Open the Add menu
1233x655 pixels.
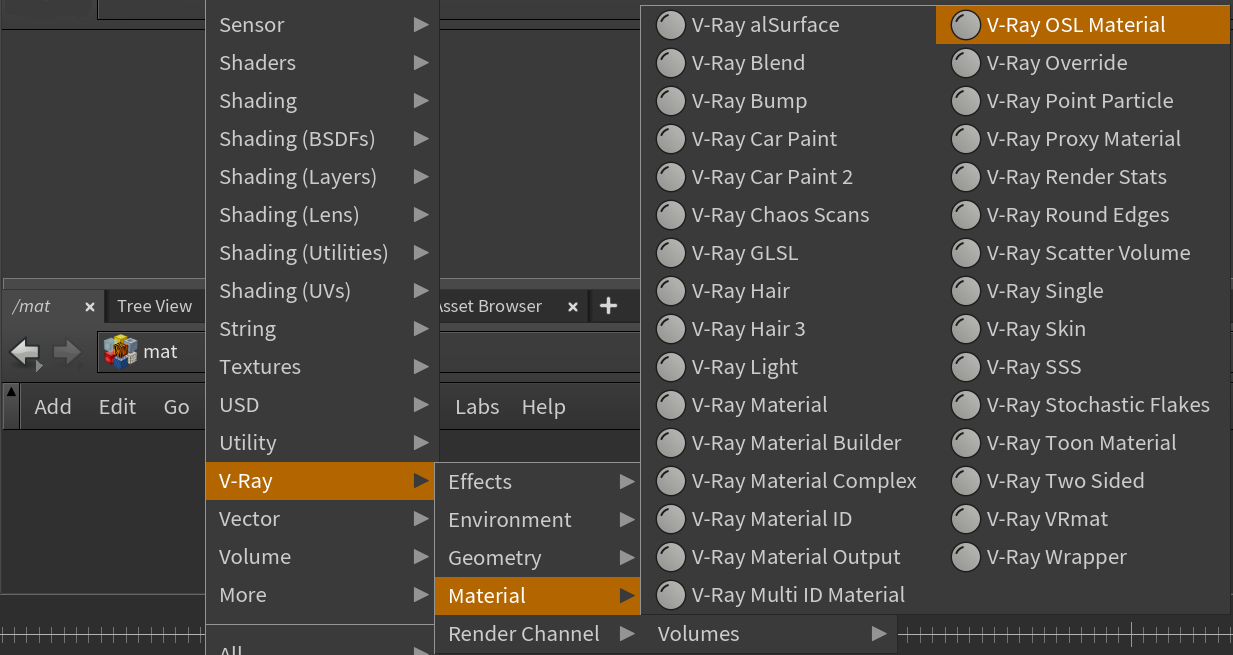pos(53,407)
